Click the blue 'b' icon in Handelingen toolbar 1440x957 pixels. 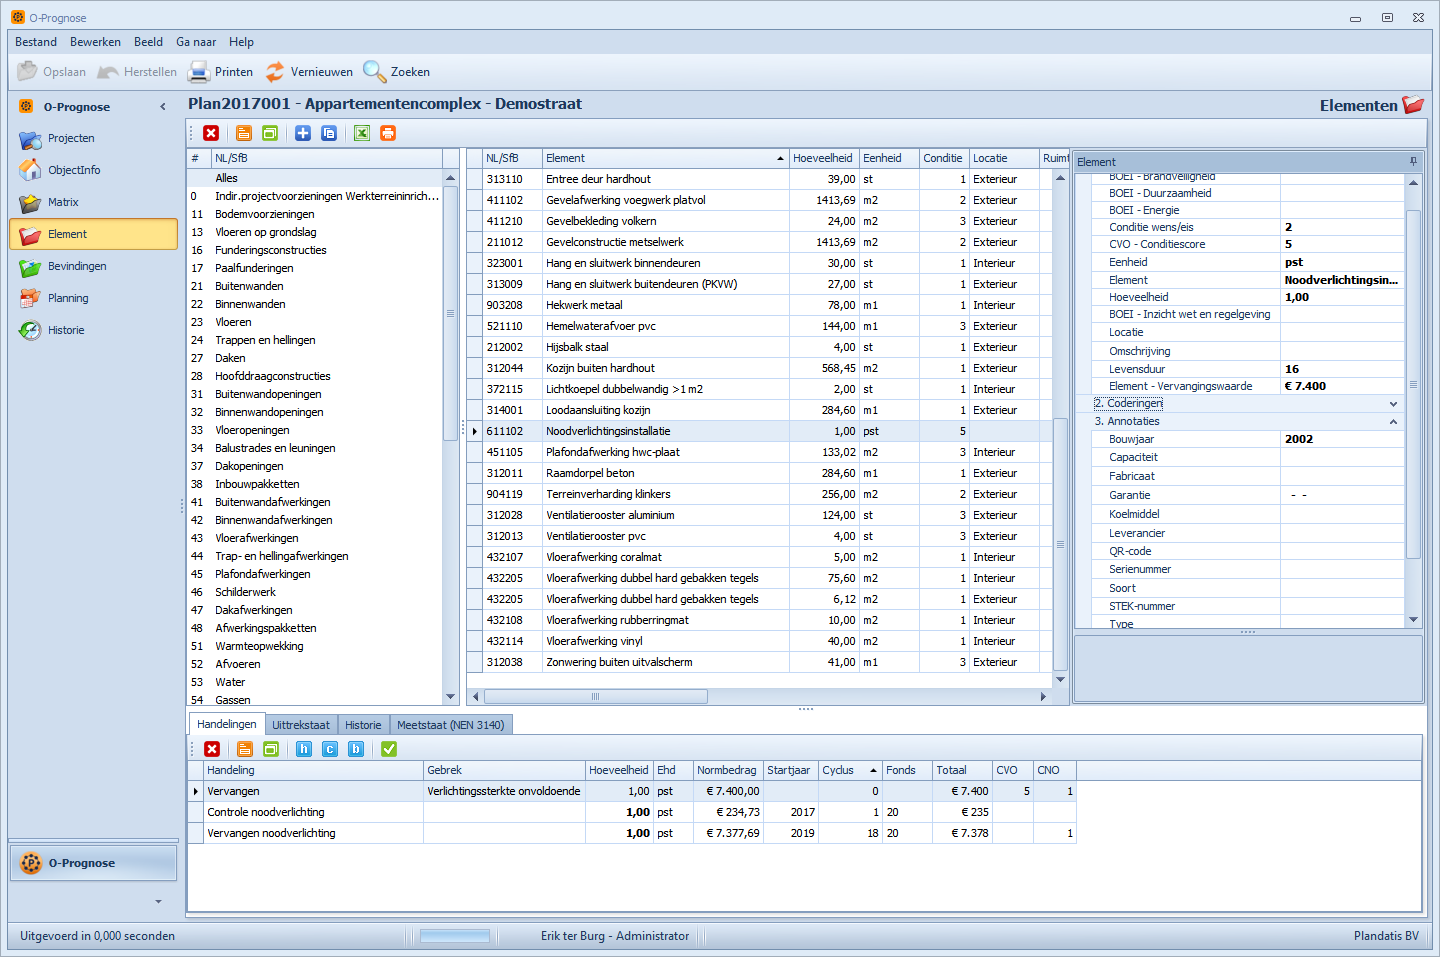[x=356, y=749]
